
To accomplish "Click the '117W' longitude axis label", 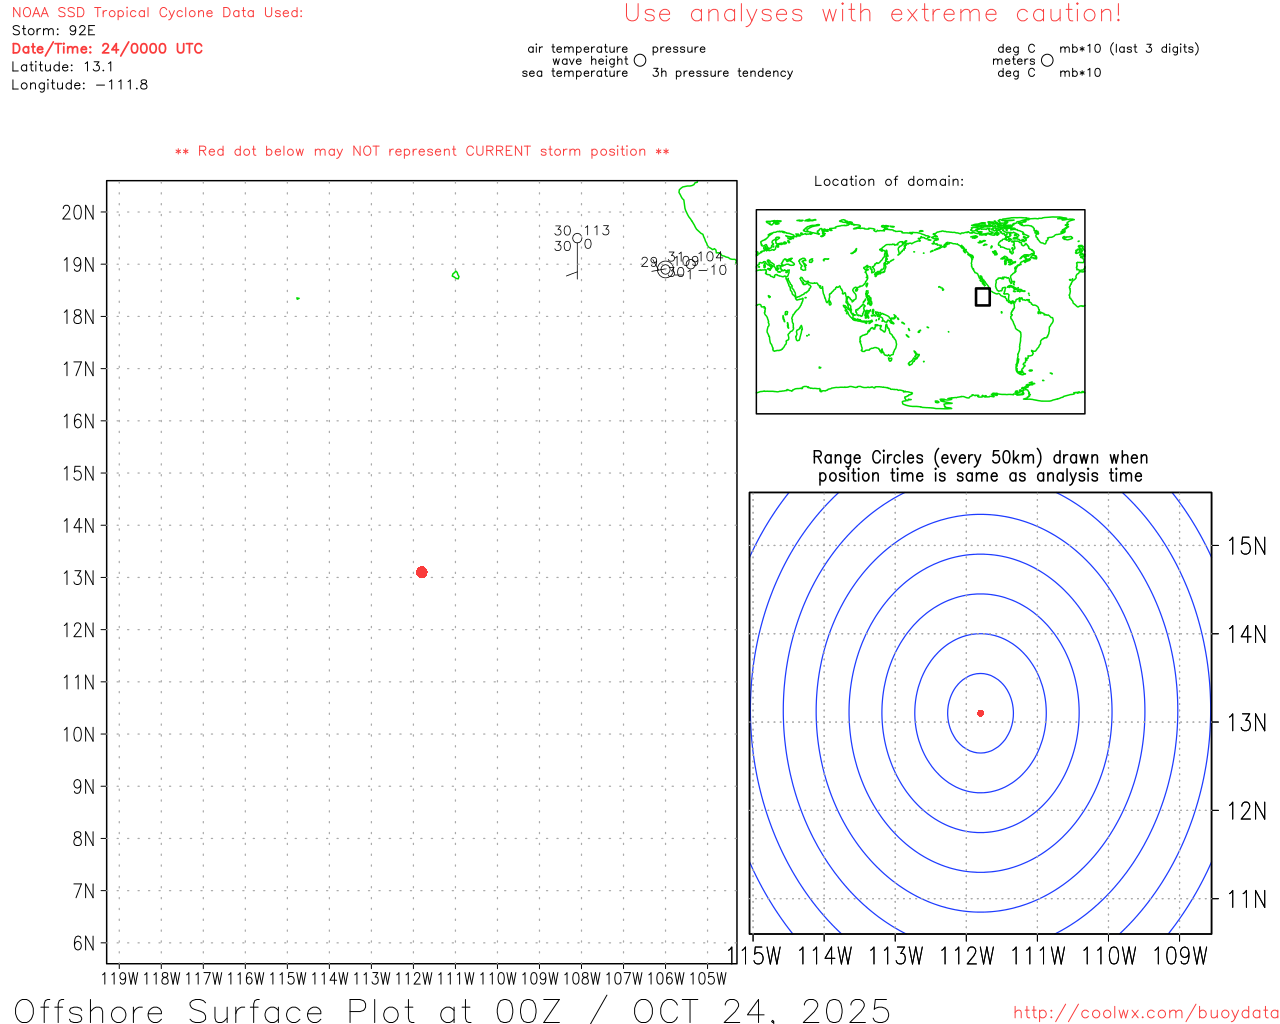I will pos(204,979).
